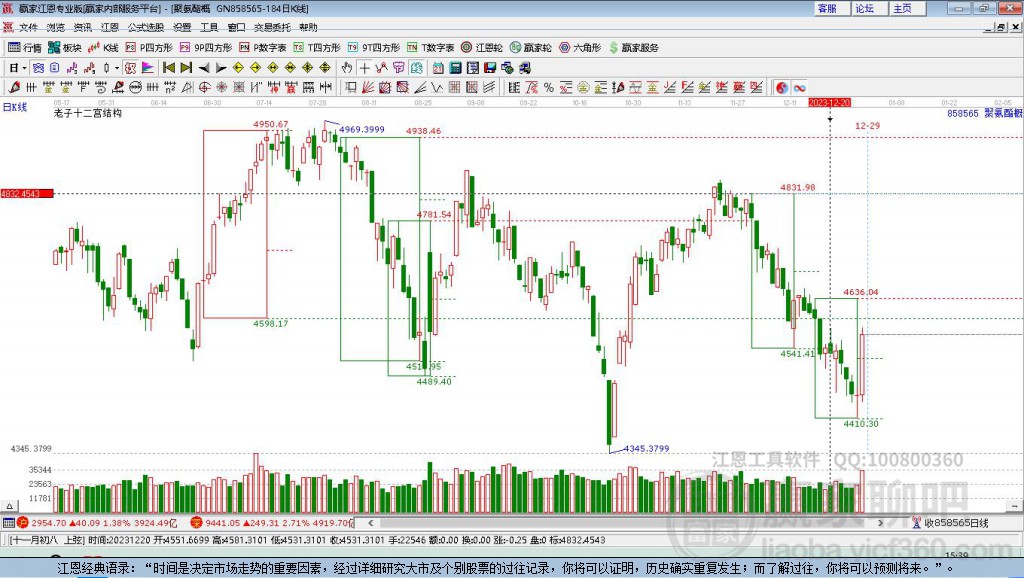Click the save floppy-disk icon

(x=490, y=68)
